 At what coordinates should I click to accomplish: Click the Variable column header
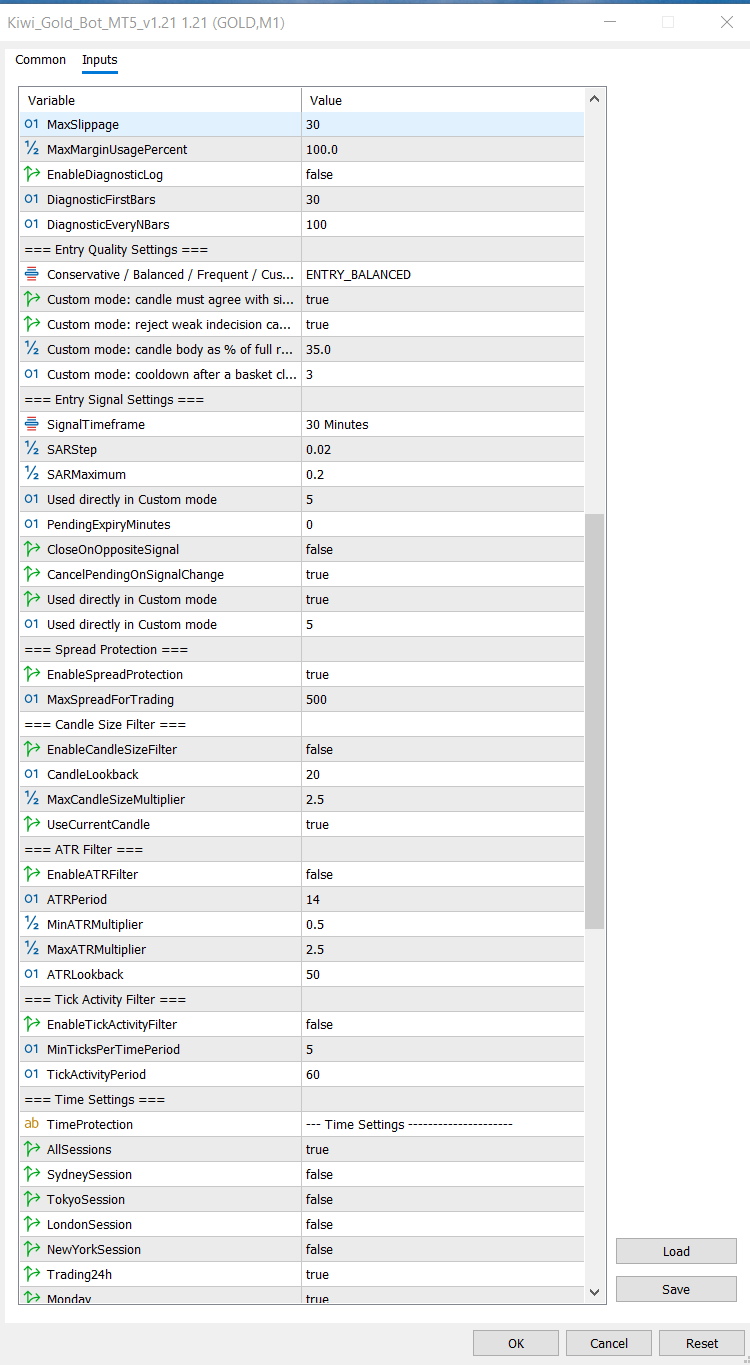[x=160, y=100]
